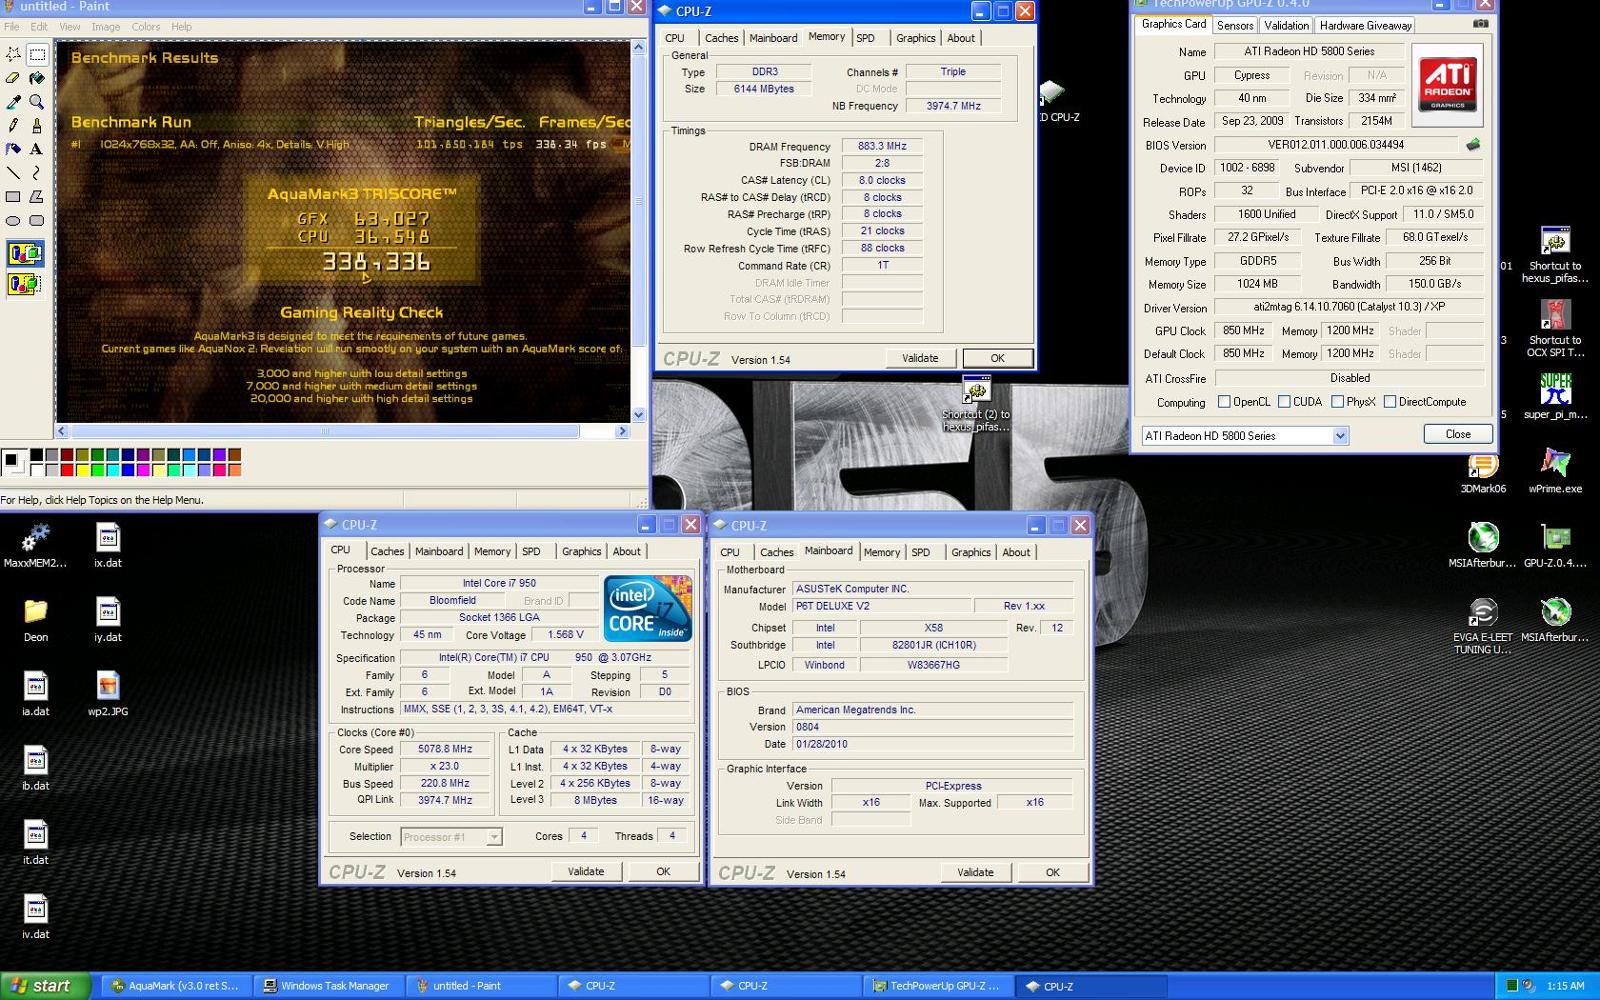The width and height of the screenshot is (1600, 1000).
Task: Toggle the PhysX checkbox in GPU-Z
Action: point(1337,402)
